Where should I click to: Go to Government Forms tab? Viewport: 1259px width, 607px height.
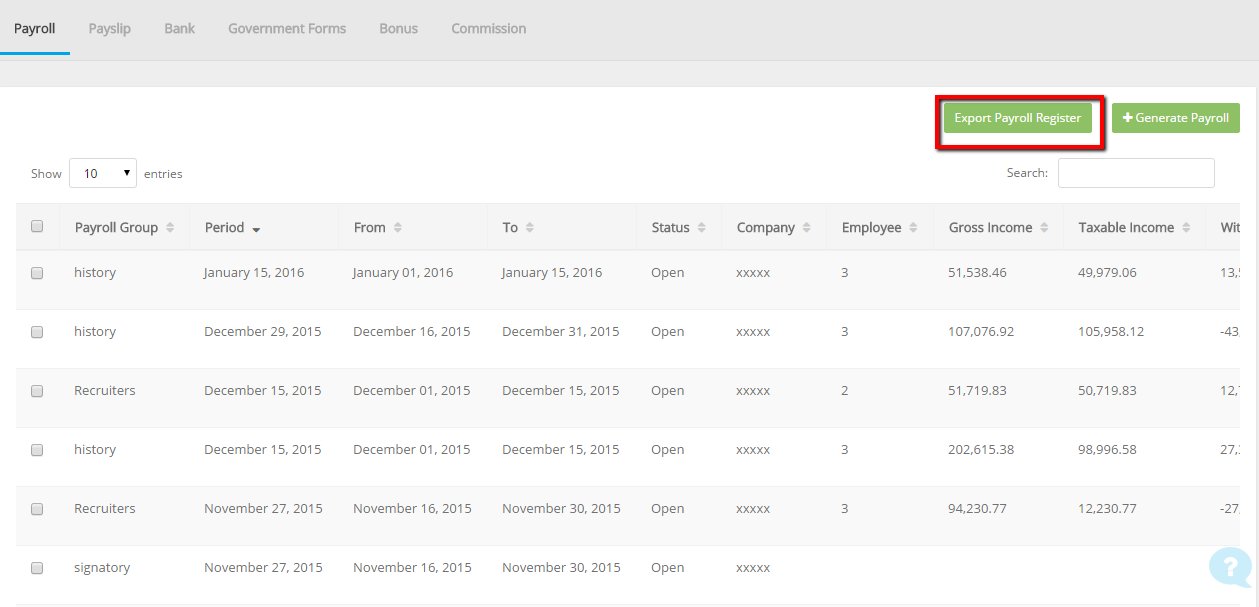tap(287, 28)
